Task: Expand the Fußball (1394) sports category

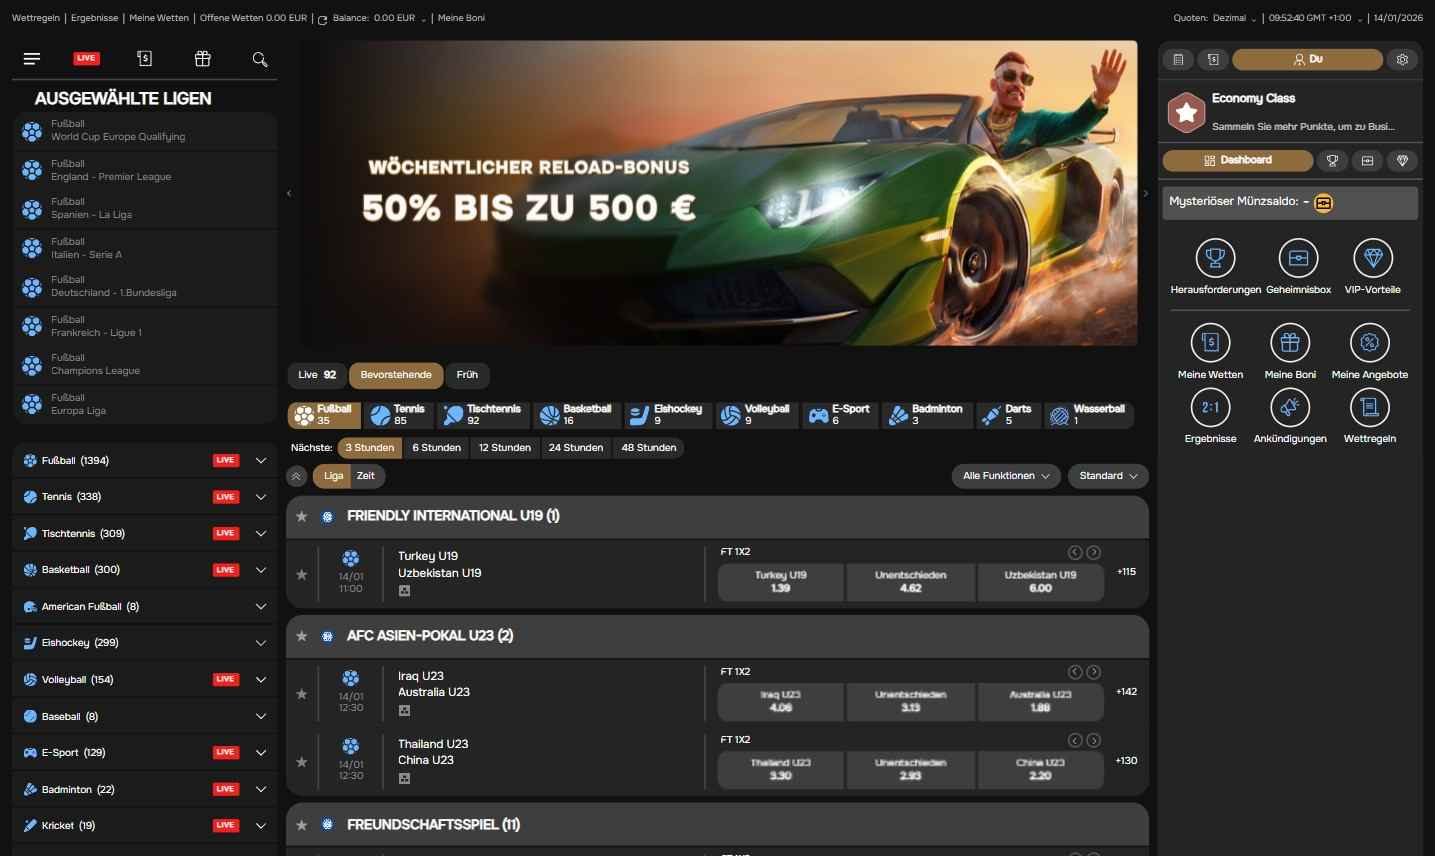Action: pos(261,460)
